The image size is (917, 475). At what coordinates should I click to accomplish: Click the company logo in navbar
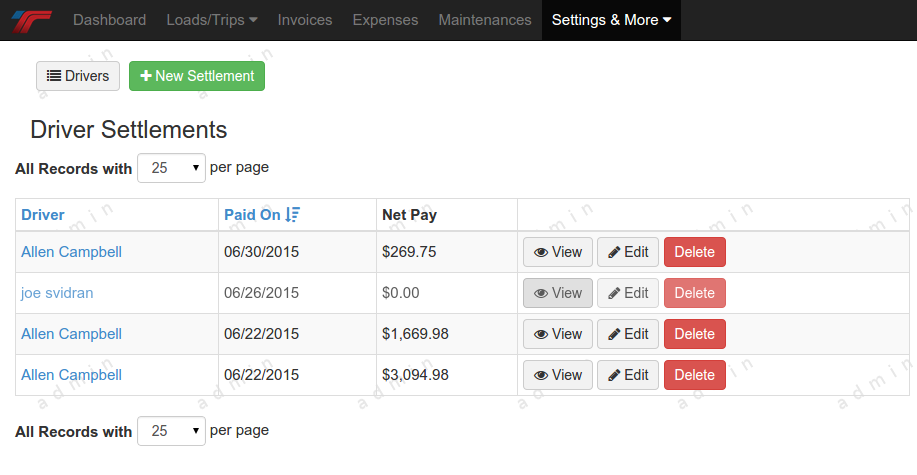(x=30, y=20)
